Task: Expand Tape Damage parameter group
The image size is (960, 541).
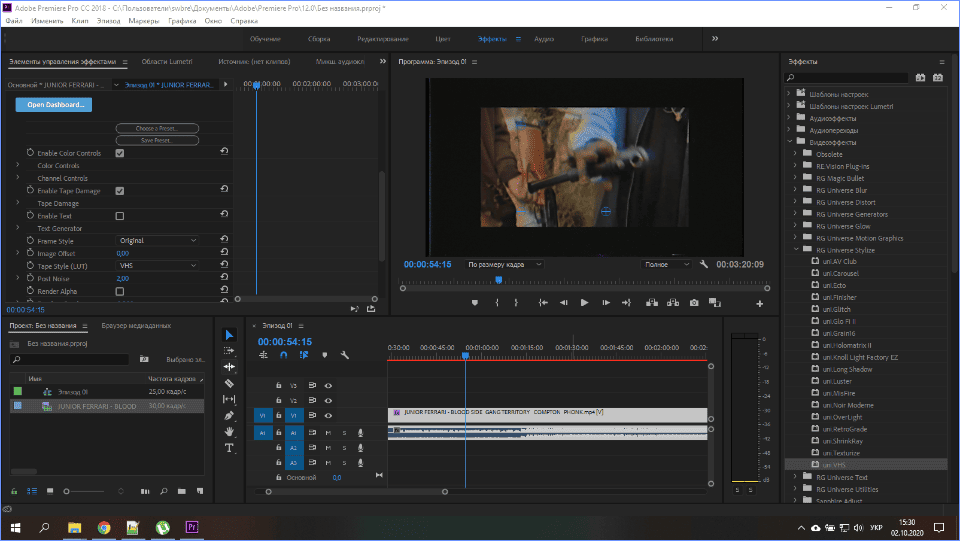Action: click(x=18, y=203)
